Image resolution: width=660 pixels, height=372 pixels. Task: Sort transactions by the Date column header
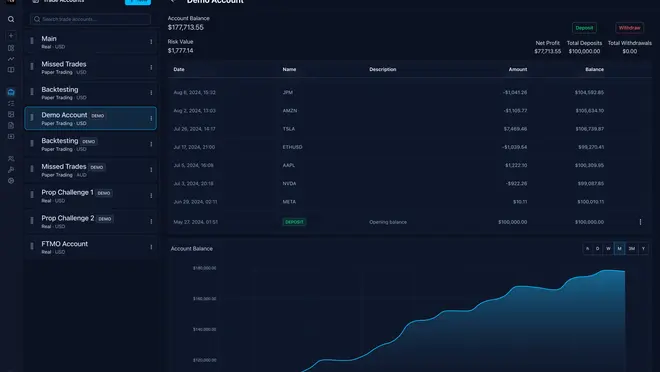click(x=179, y=69)
